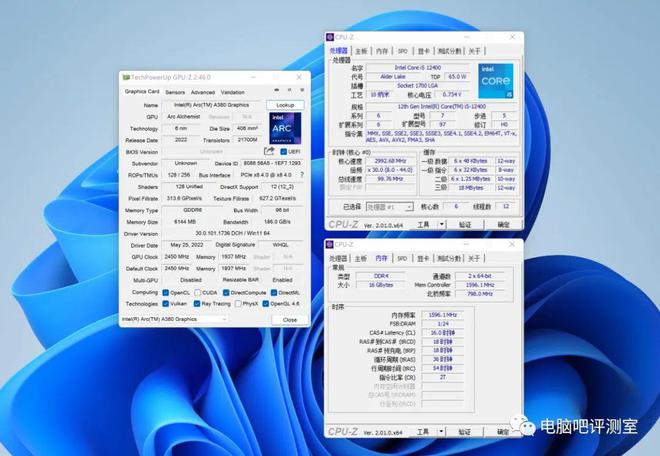Toggle the UEFI checkbox

(x=283, y=152)
